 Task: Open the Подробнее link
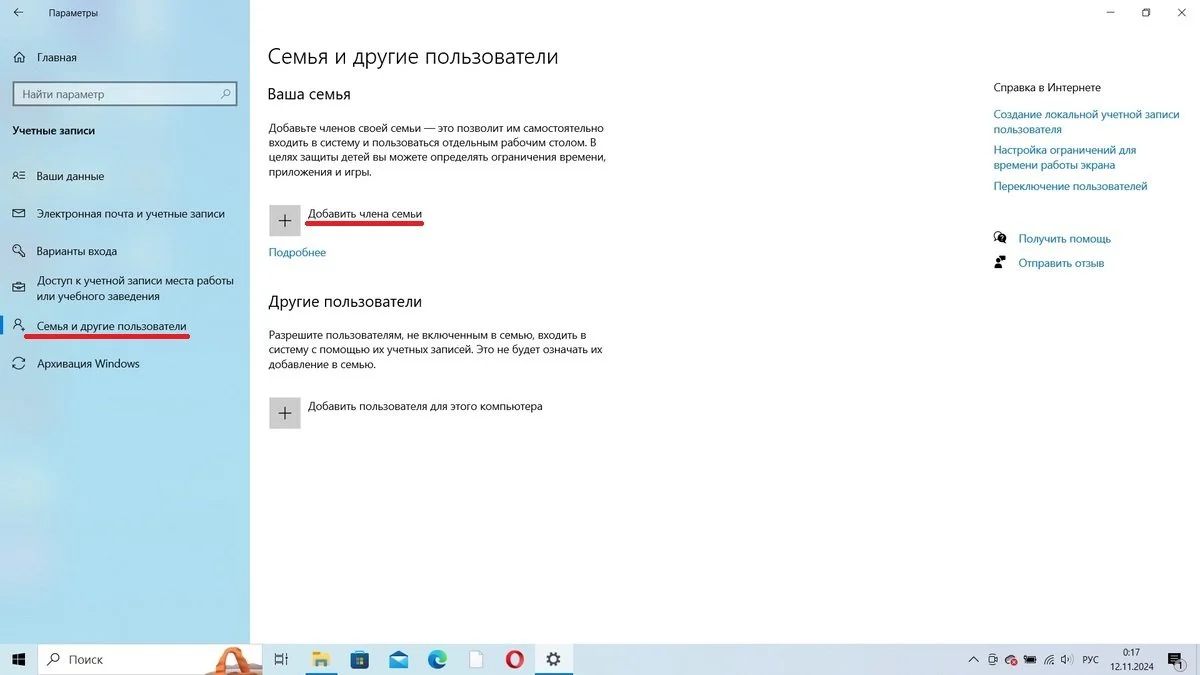coord(297,252)
